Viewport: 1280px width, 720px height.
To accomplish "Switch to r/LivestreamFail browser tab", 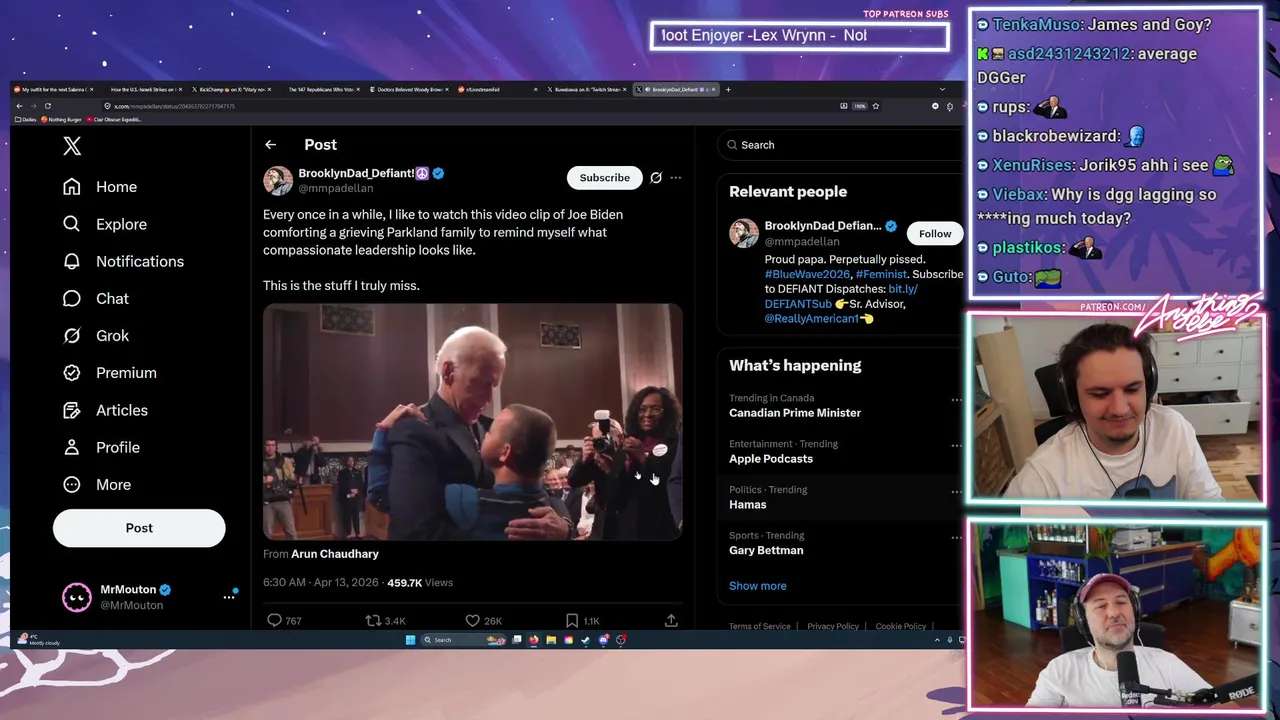I will tap(497, 89).
